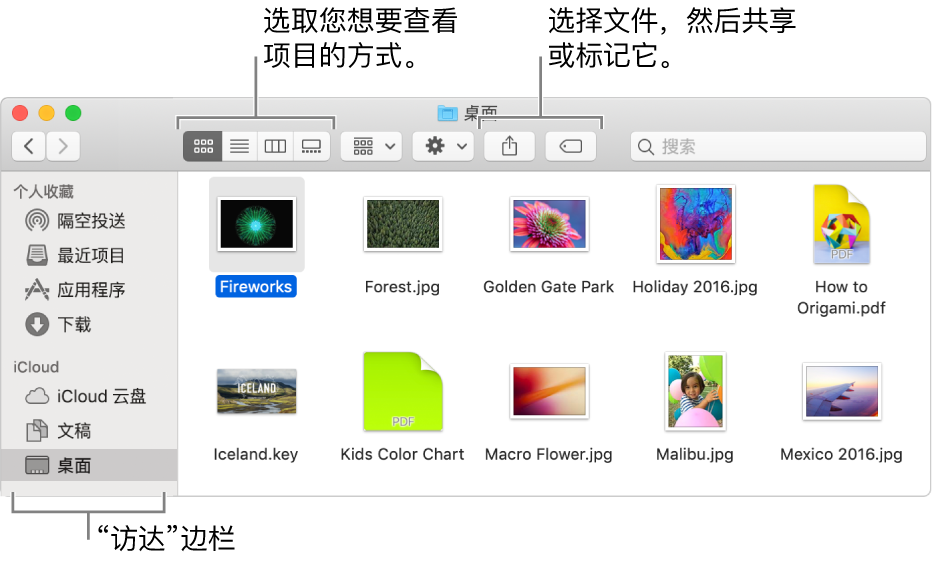Switch to icon view
The image size is (934, 561).
pyautogui.click(x=203, y=147)
